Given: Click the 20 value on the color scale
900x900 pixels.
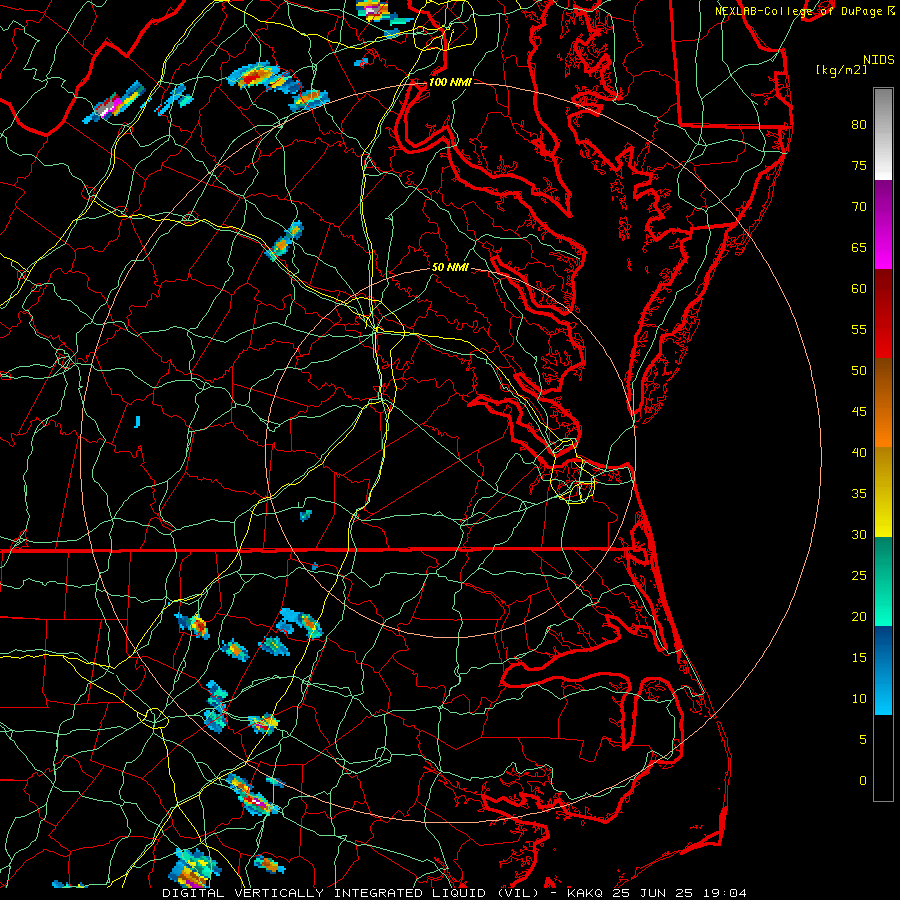Looking at the screenshot, I should [x=859, y=617].
